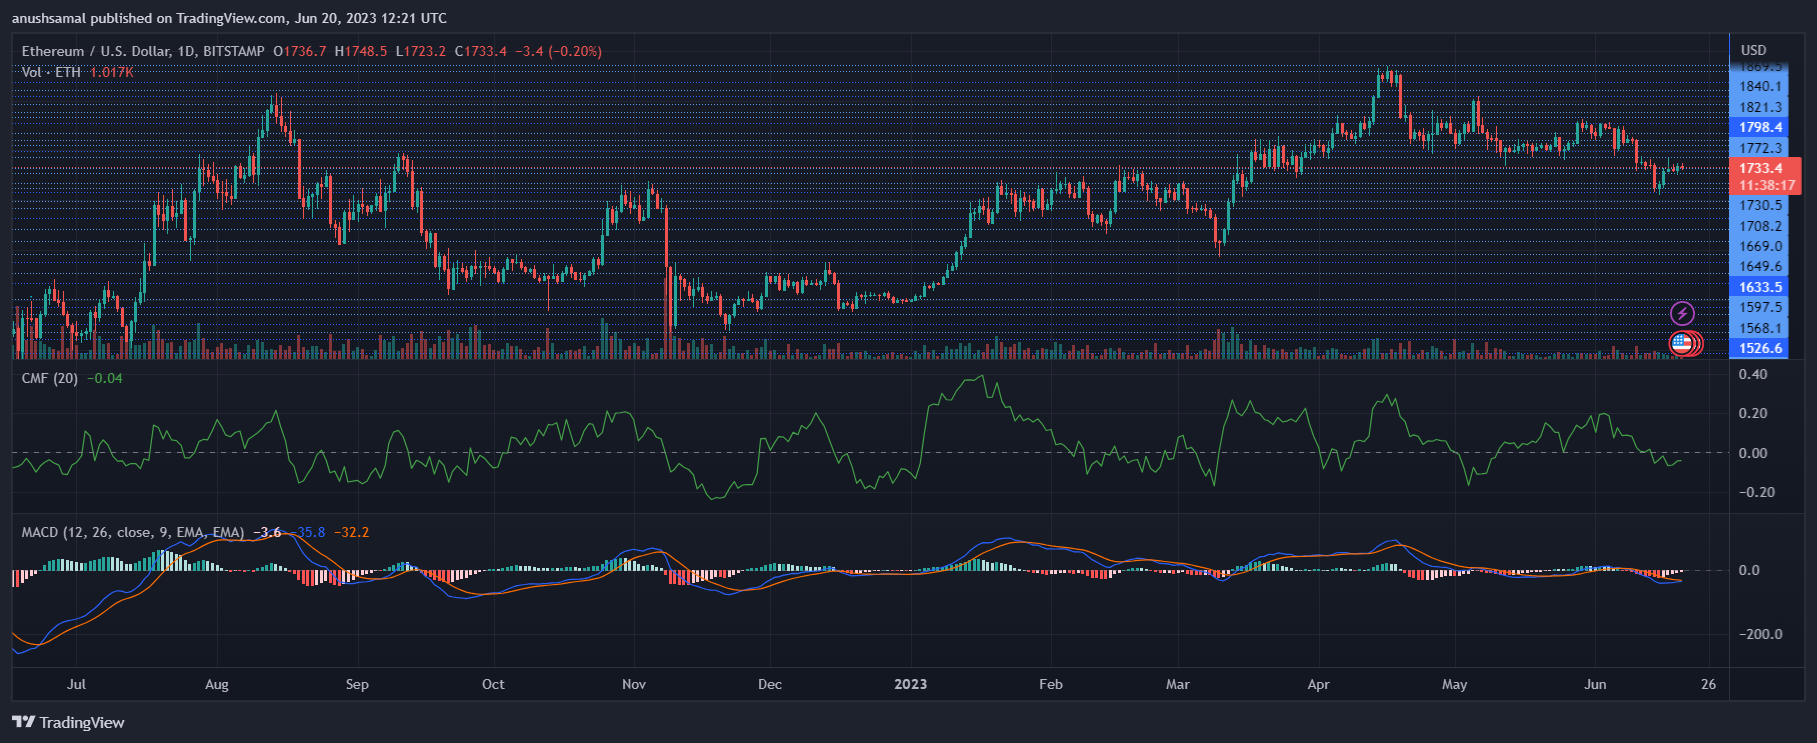Click the 1.017K volume value
Image resolution: width=1817 pixels, height=743 pixels.
(x=112, y=72)
